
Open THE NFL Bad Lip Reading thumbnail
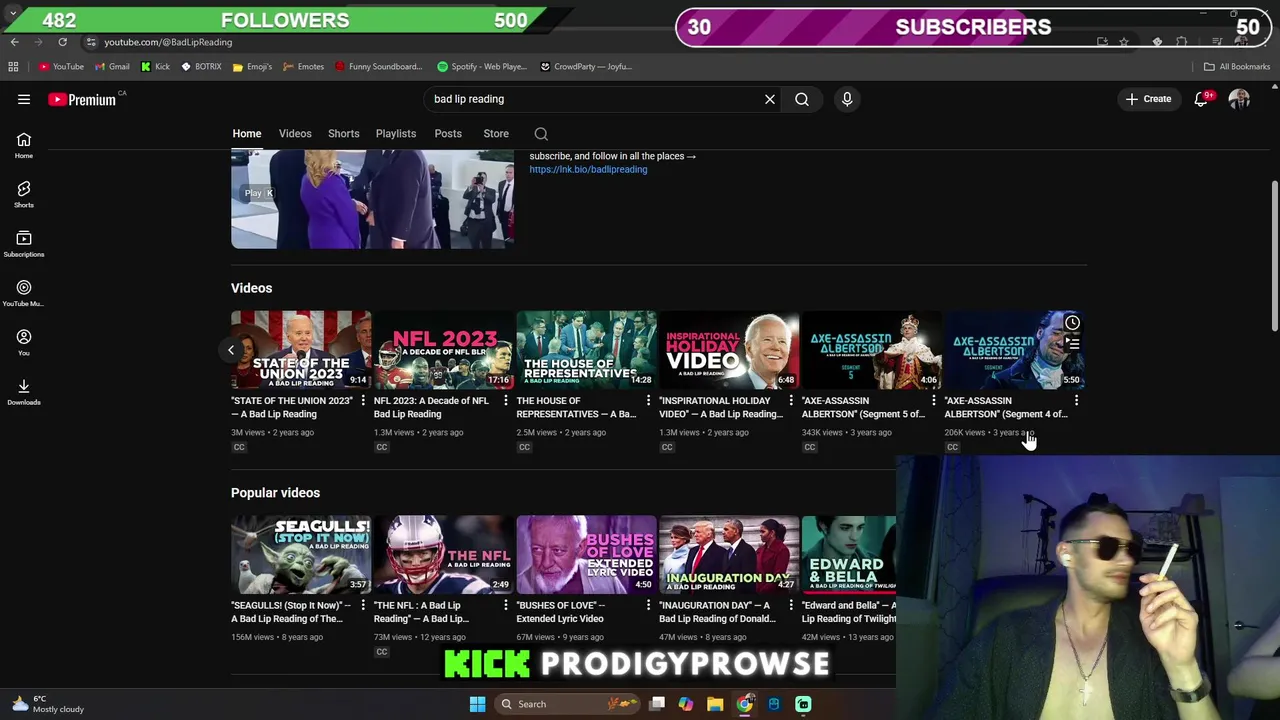[x=443, y=554]
